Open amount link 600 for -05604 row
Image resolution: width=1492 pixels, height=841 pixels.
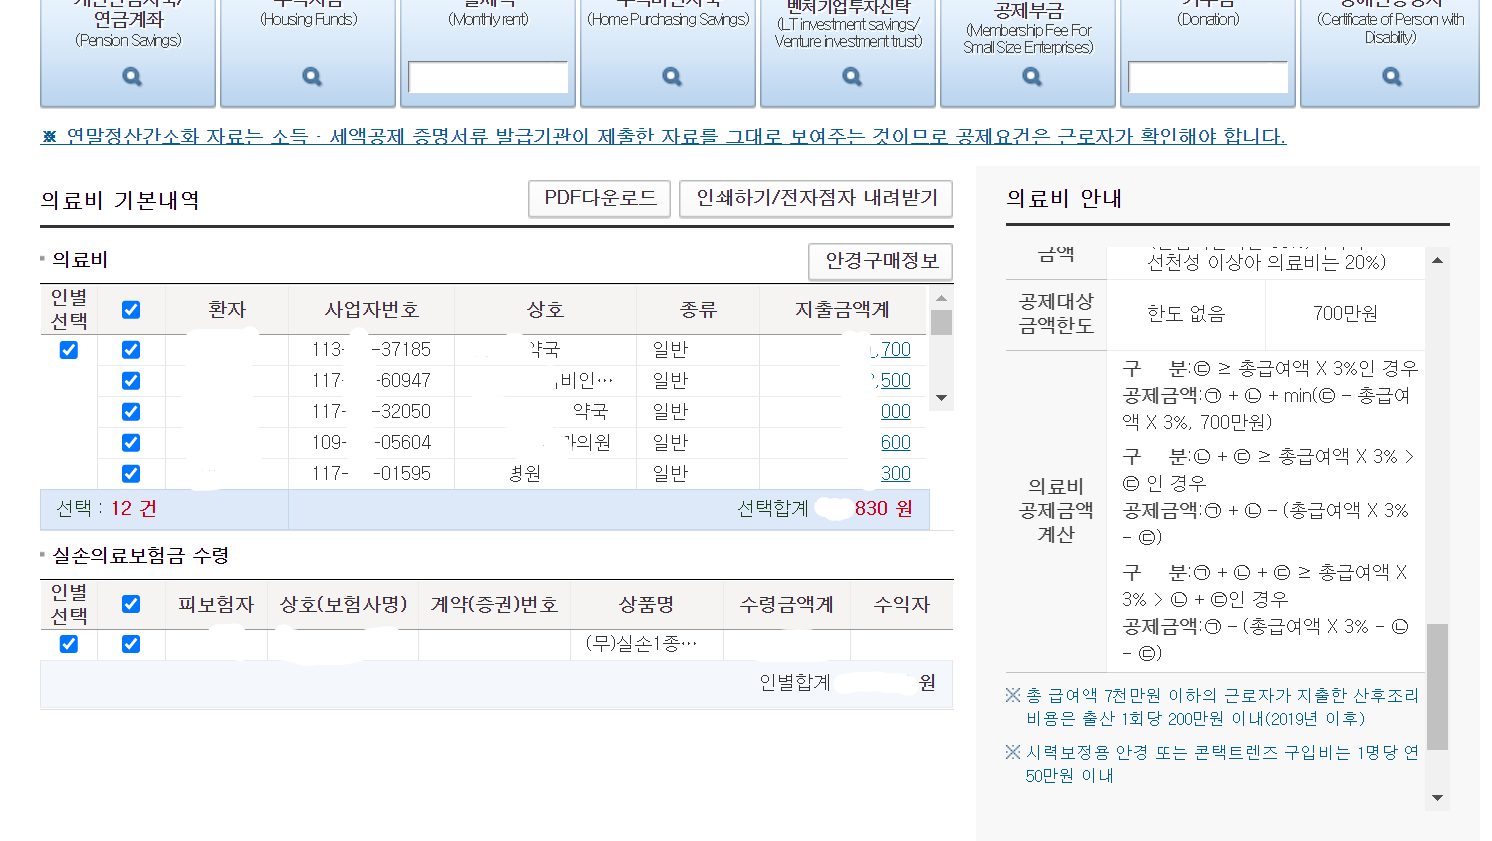896,443
